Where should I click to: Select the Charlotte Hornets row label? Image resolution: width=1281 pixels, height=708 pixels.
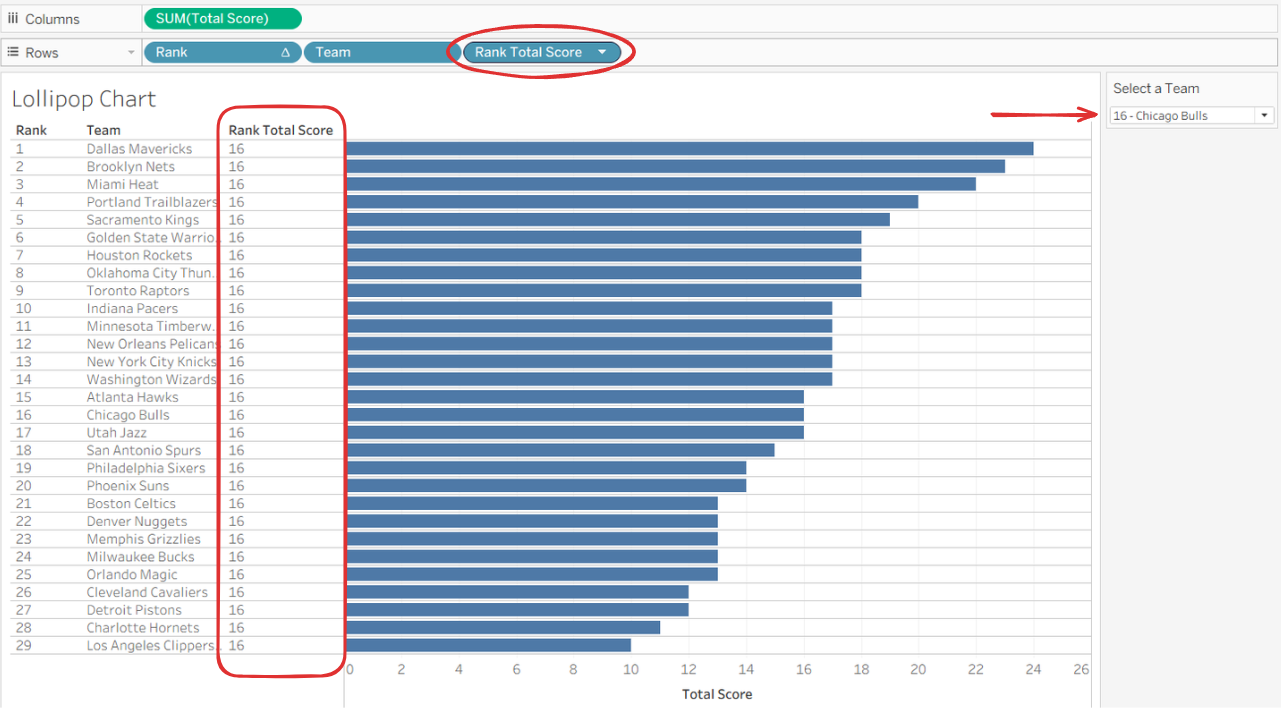pos(143,628)
